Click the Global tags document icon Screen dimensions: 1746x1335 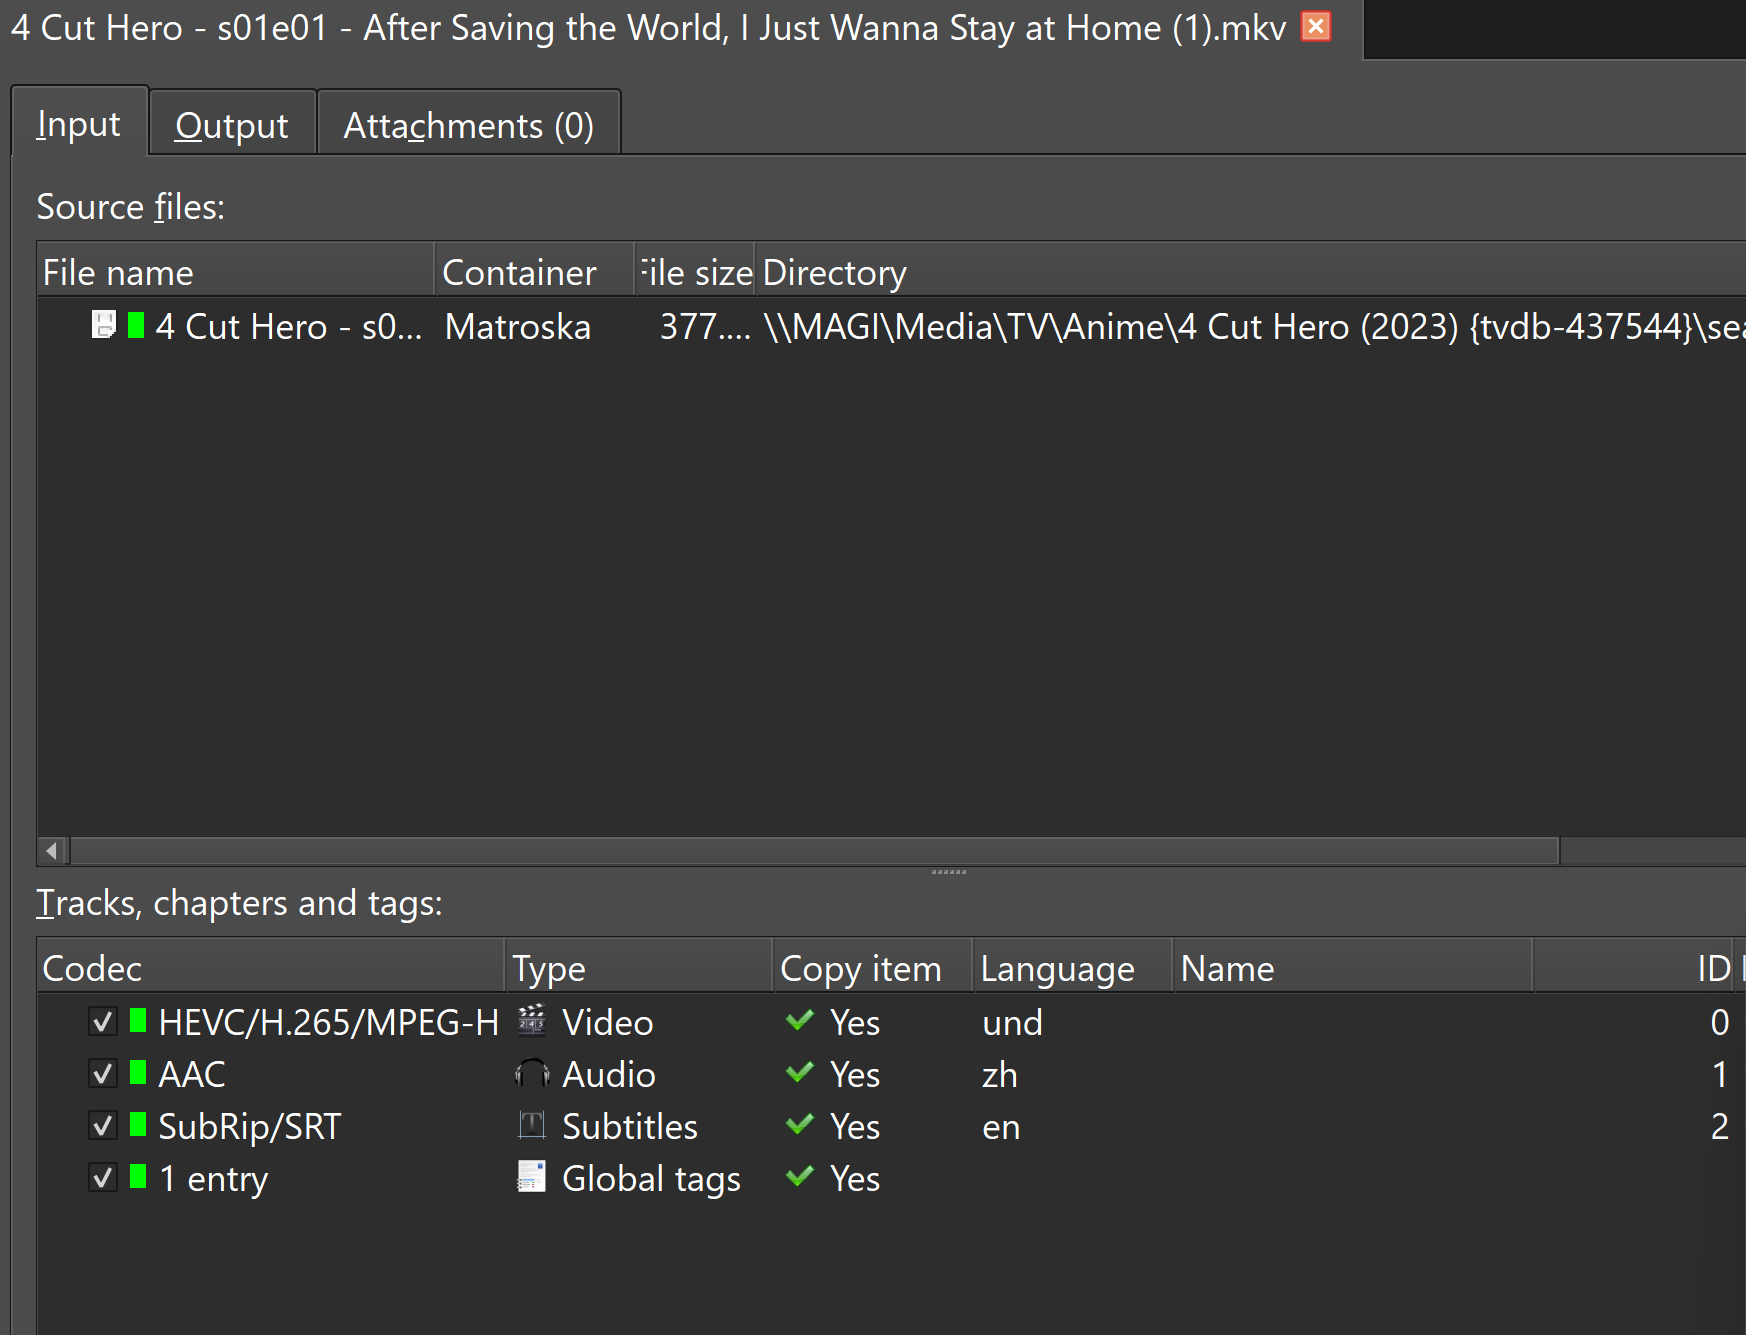click(x=531, y=1177)
